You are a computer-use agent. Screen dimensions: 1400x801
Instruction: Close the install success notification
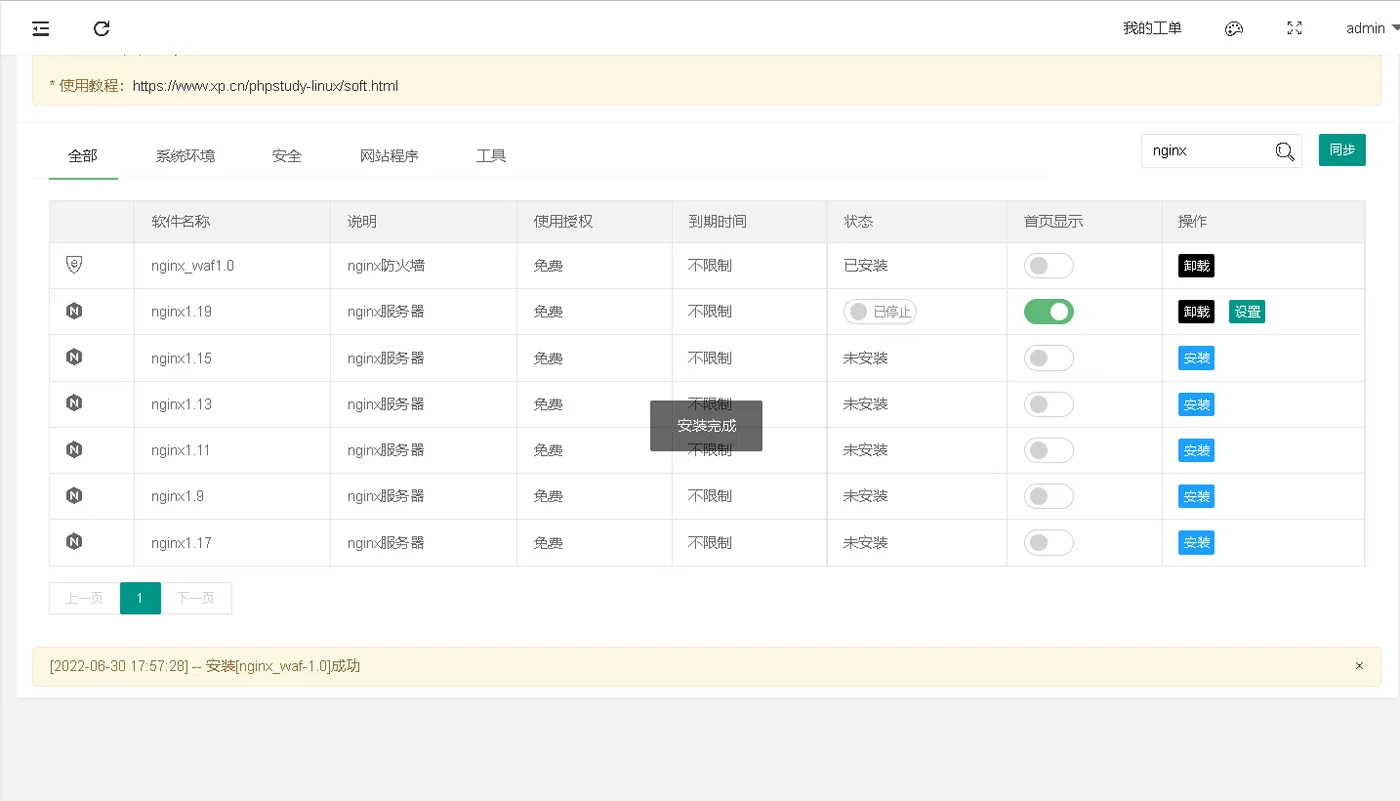(1359, 666)
